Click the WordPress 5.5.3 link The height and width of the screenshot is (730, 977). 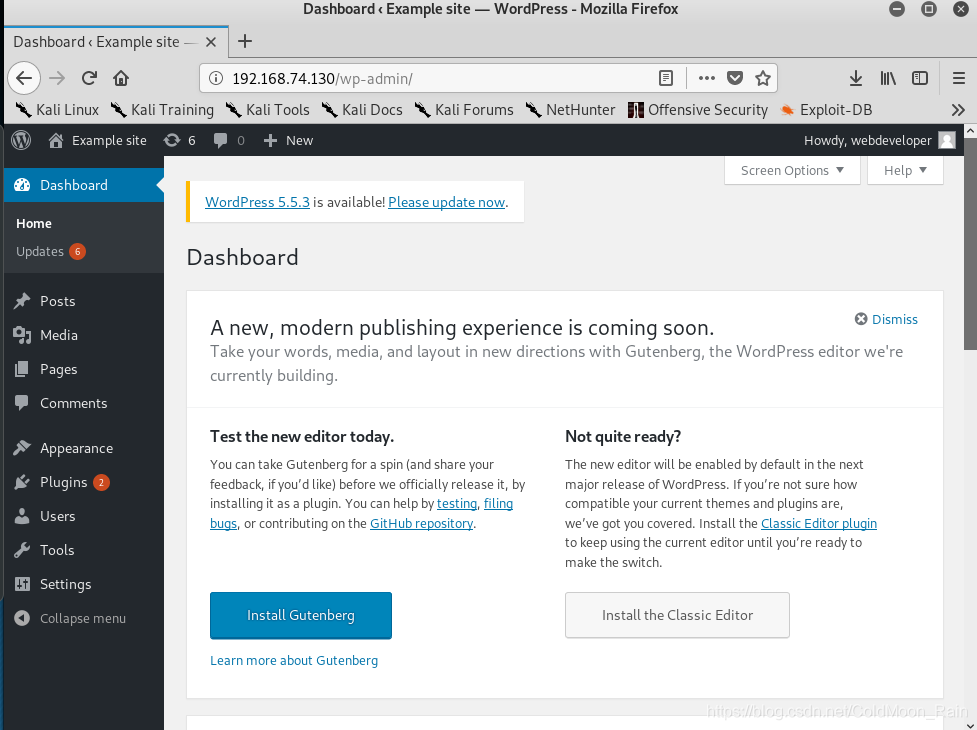pyautogui.click(x=257, y=202)
